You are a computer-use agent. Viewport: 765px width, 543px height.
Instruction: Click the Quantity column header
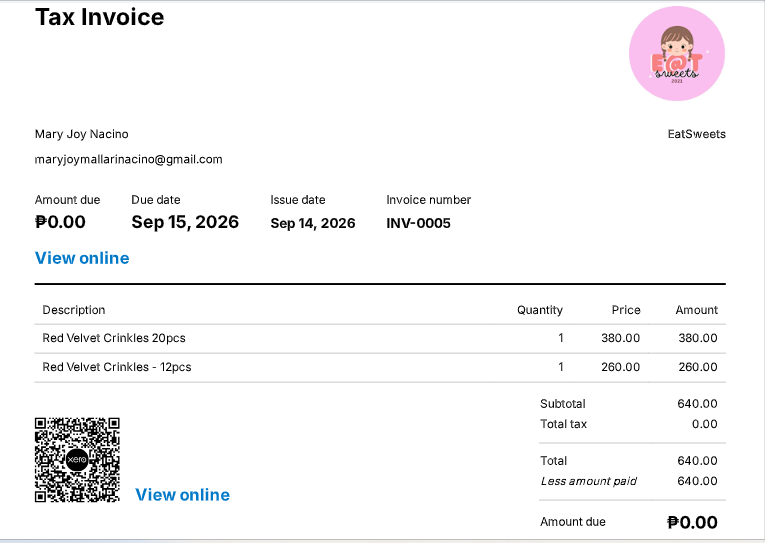point(540,310)
